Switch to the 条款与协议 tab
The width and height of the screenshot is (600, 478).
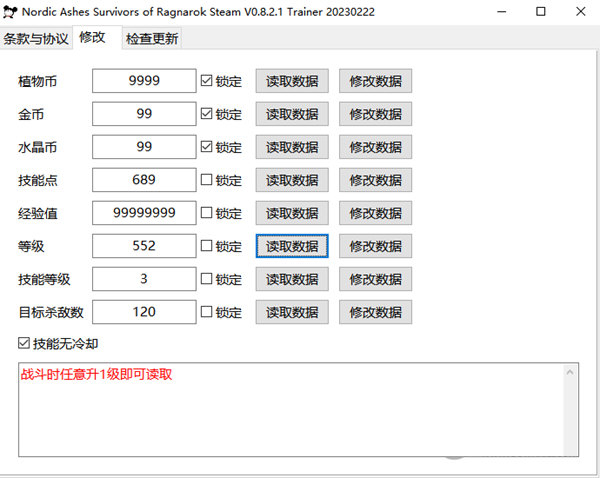[36, 39]
